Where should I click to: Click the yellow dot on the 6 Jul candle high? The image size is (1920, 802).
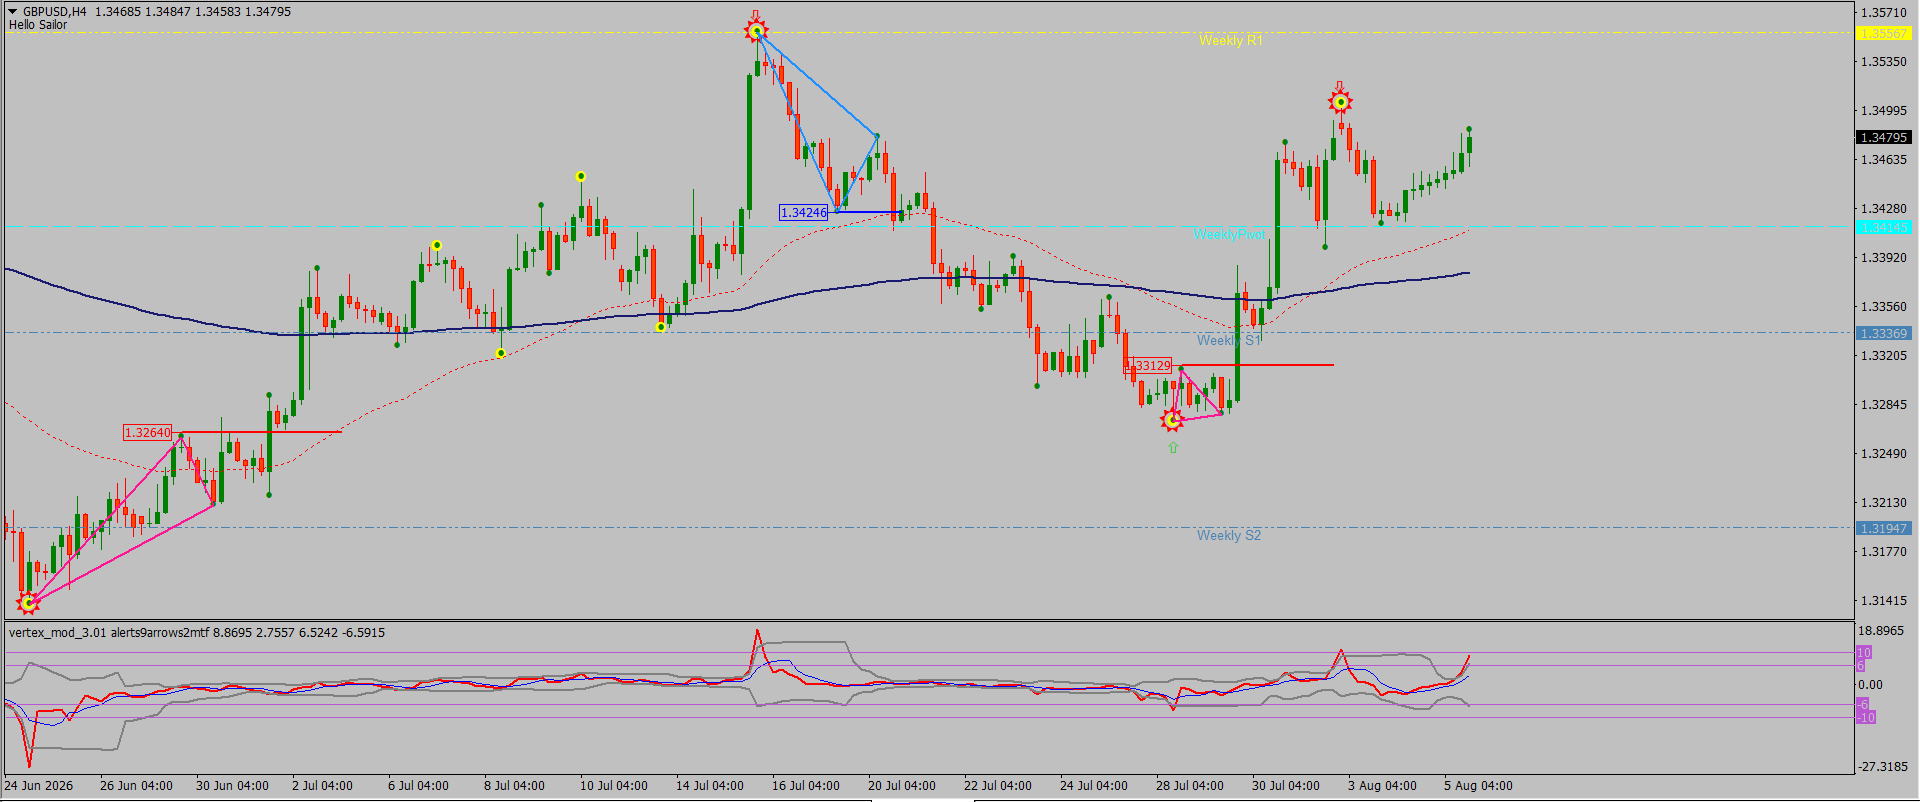pos(436,245)
